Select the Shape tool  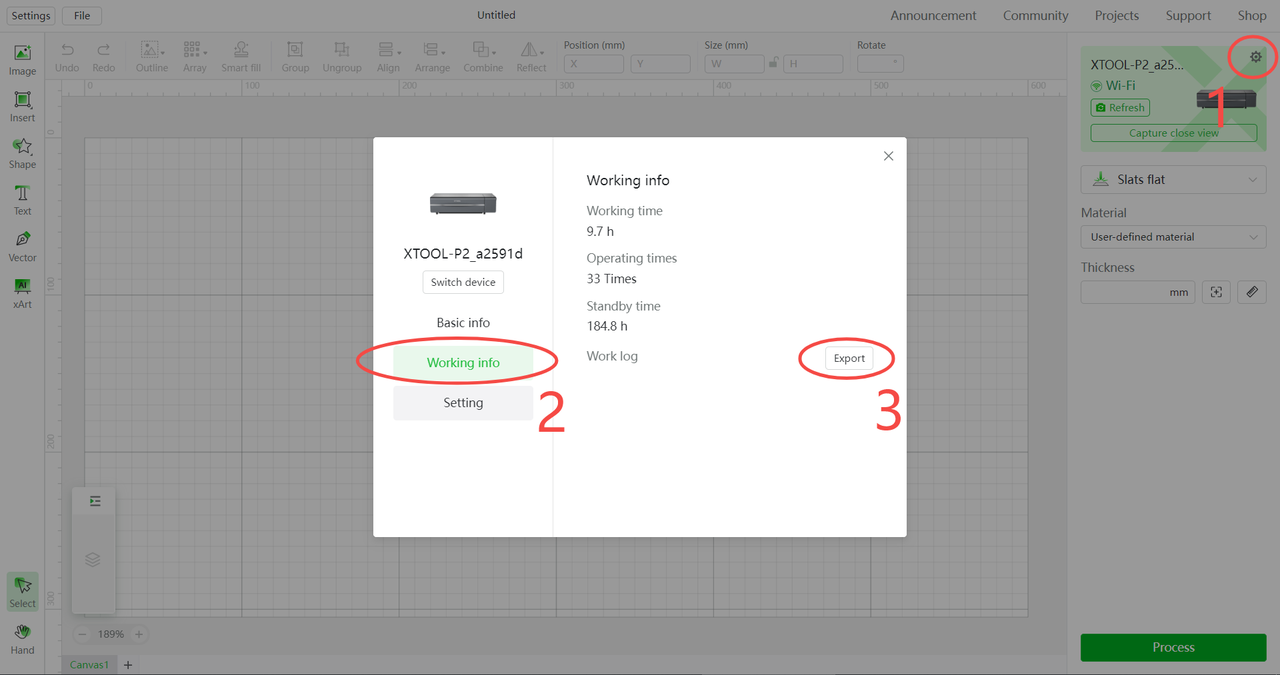tap(22, 152)
